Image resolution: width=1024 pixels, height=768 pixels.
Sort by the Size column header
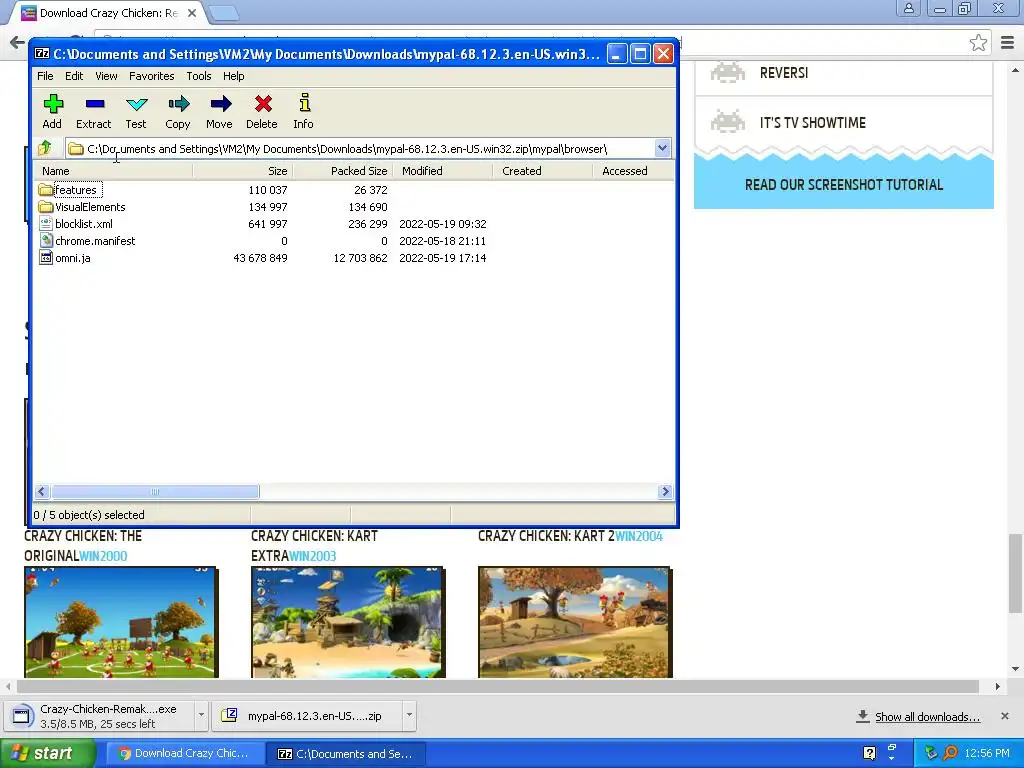click(x=242, y=171)
